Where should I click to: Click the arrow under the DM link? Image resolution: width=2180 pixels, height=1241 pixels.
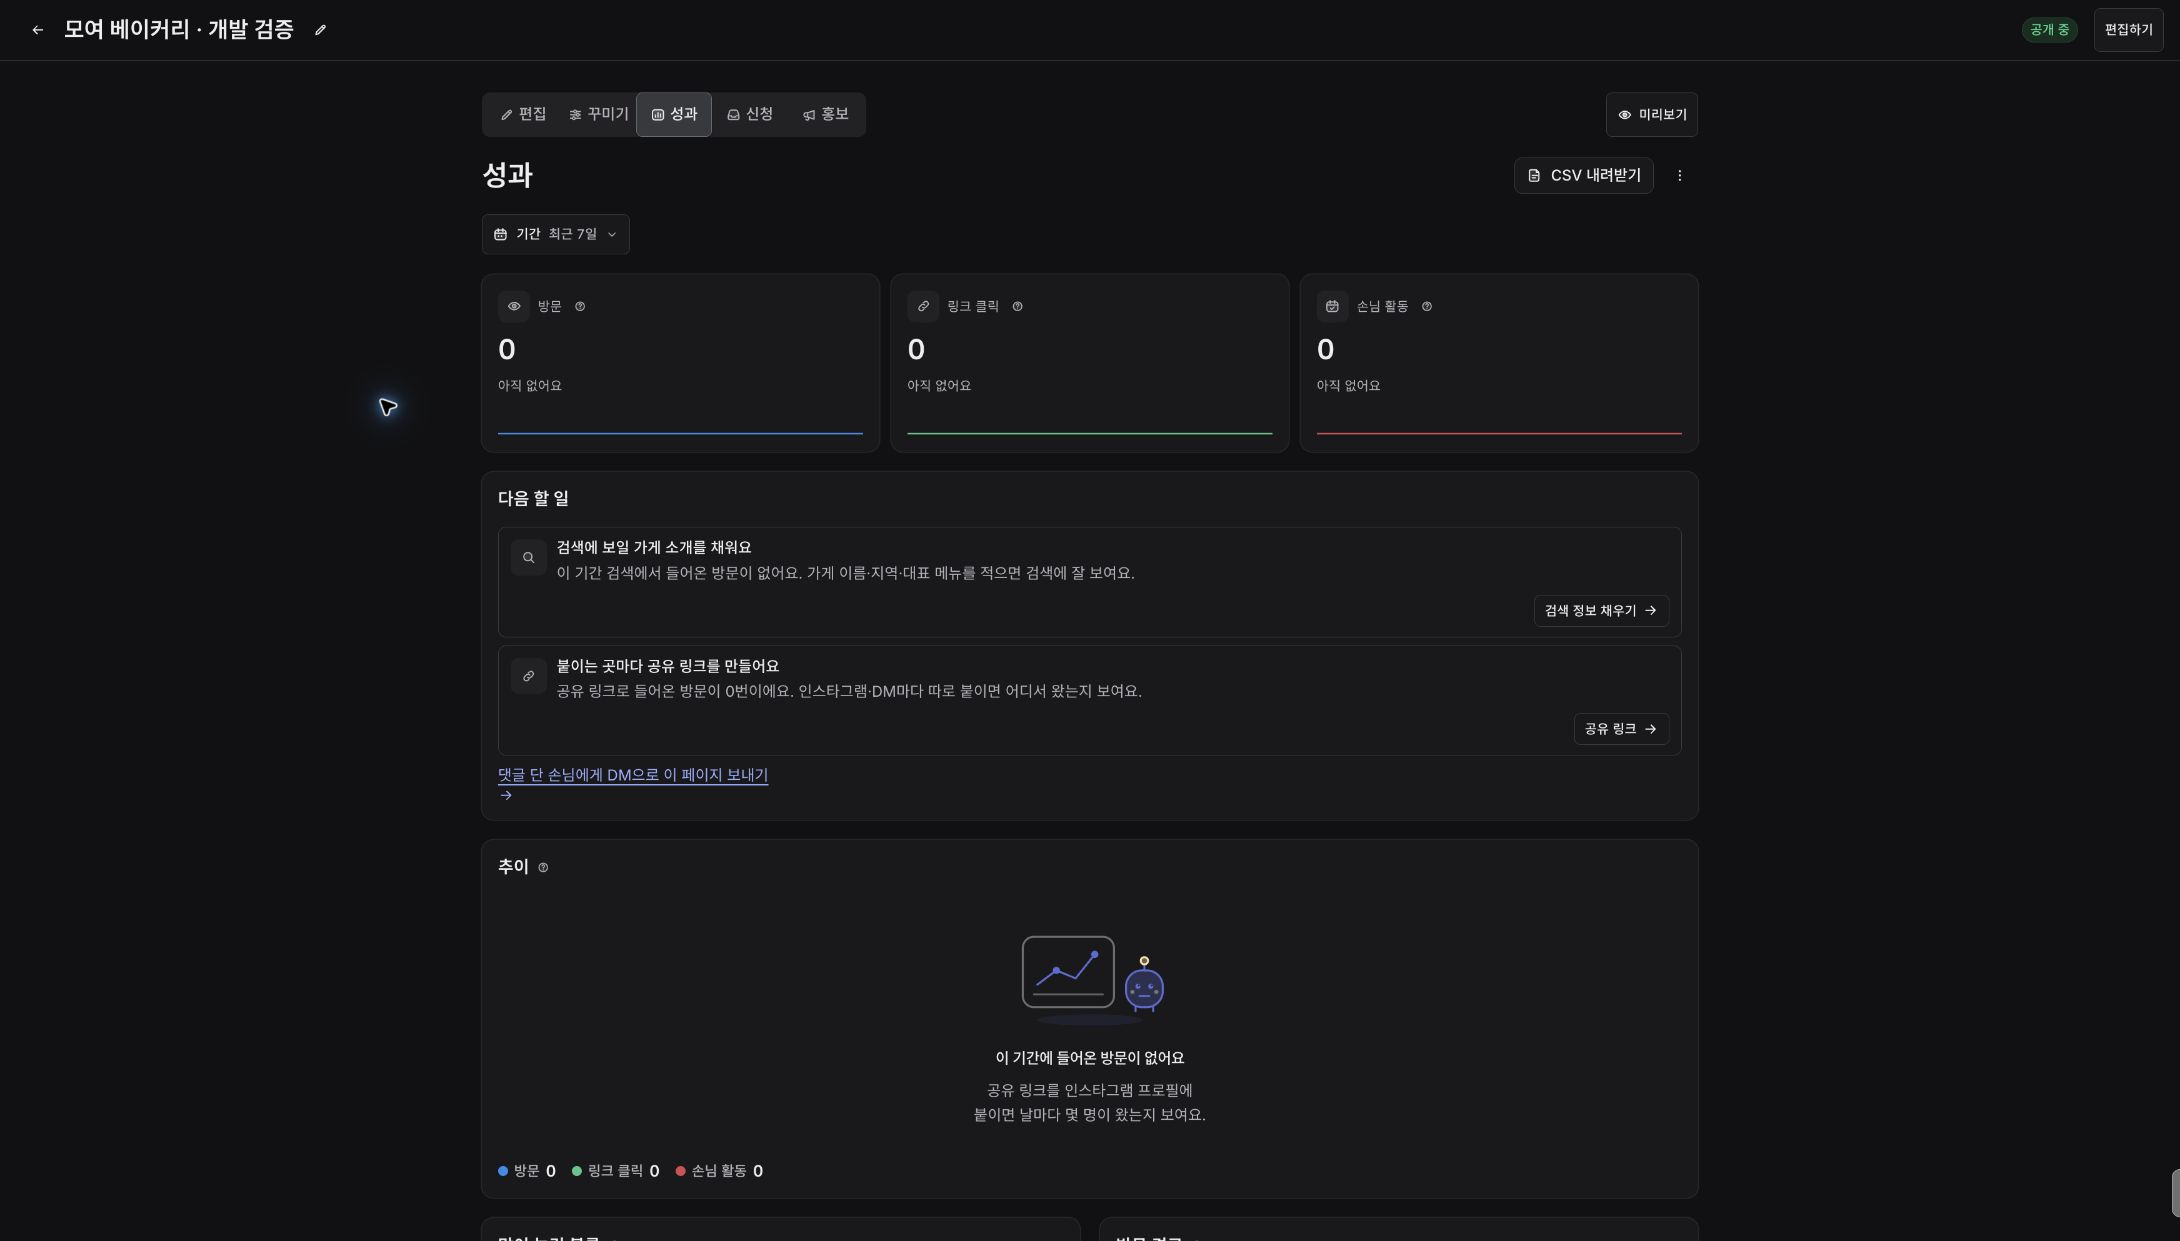(x=506, y=796)
